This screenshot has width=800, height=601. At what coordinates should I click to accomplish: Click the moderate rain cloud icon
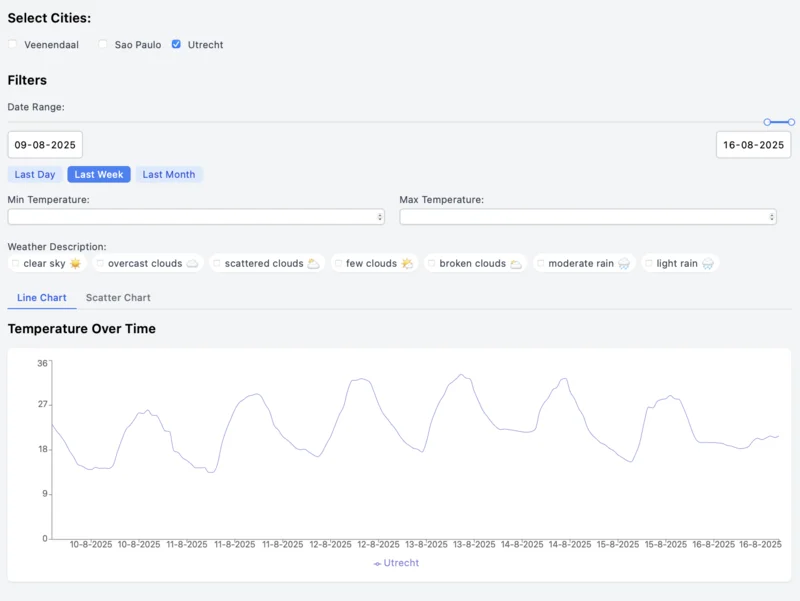click(624, 264)
